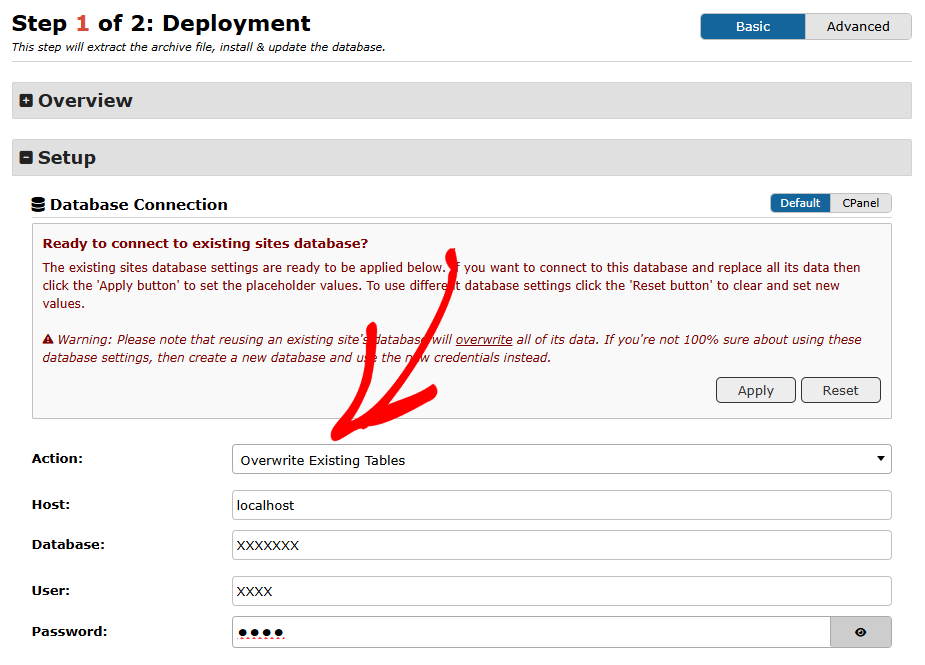Click the underlined overwrite link
Screen dimensions: 925x665
pos(484,340)
